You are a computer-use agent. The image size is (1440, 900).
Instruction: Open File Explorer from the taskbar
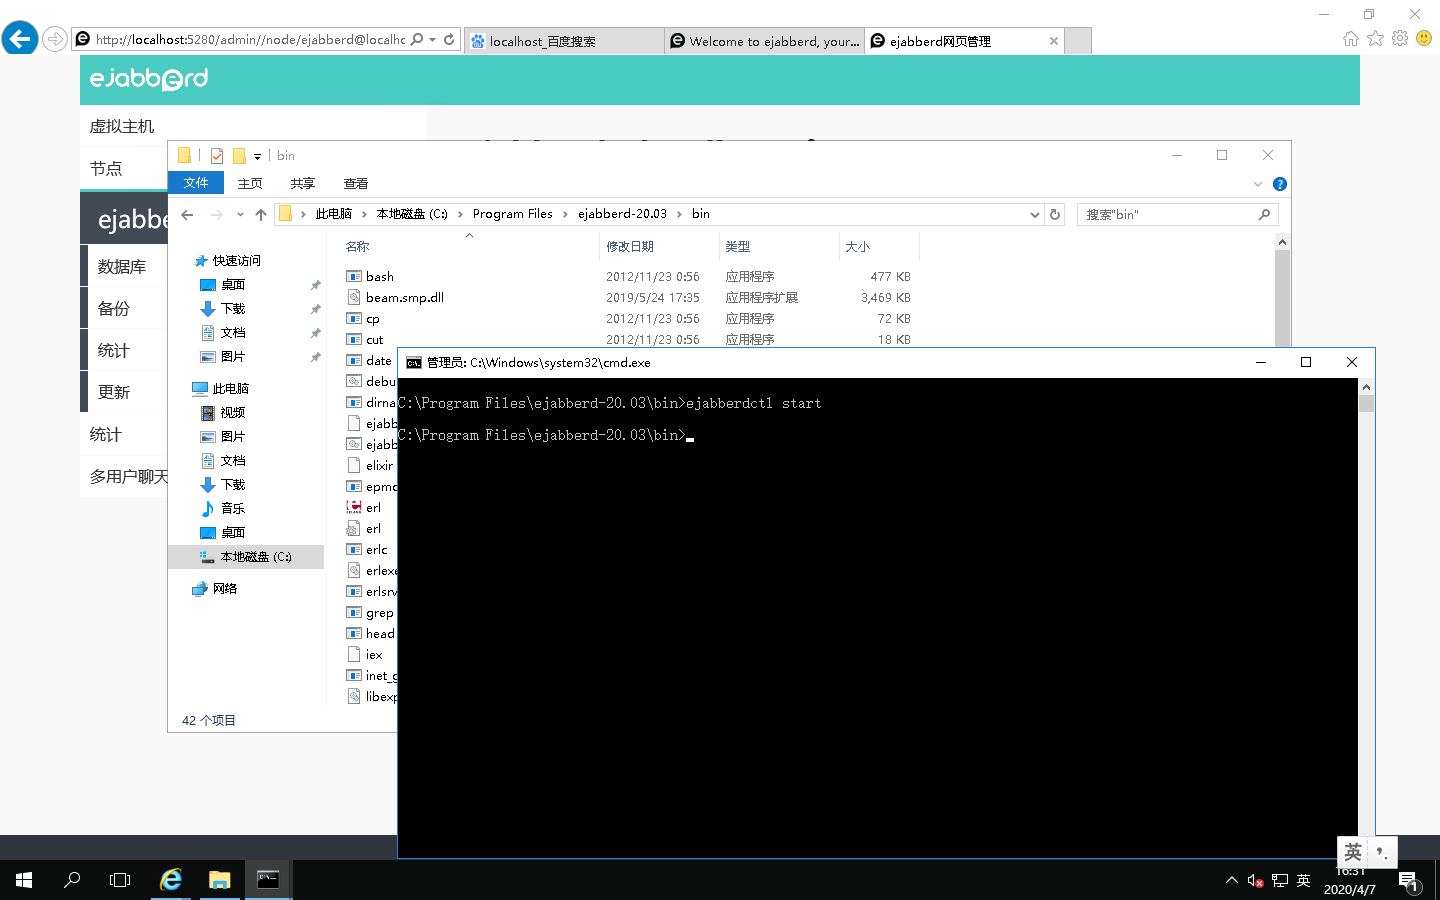point(218,880)
